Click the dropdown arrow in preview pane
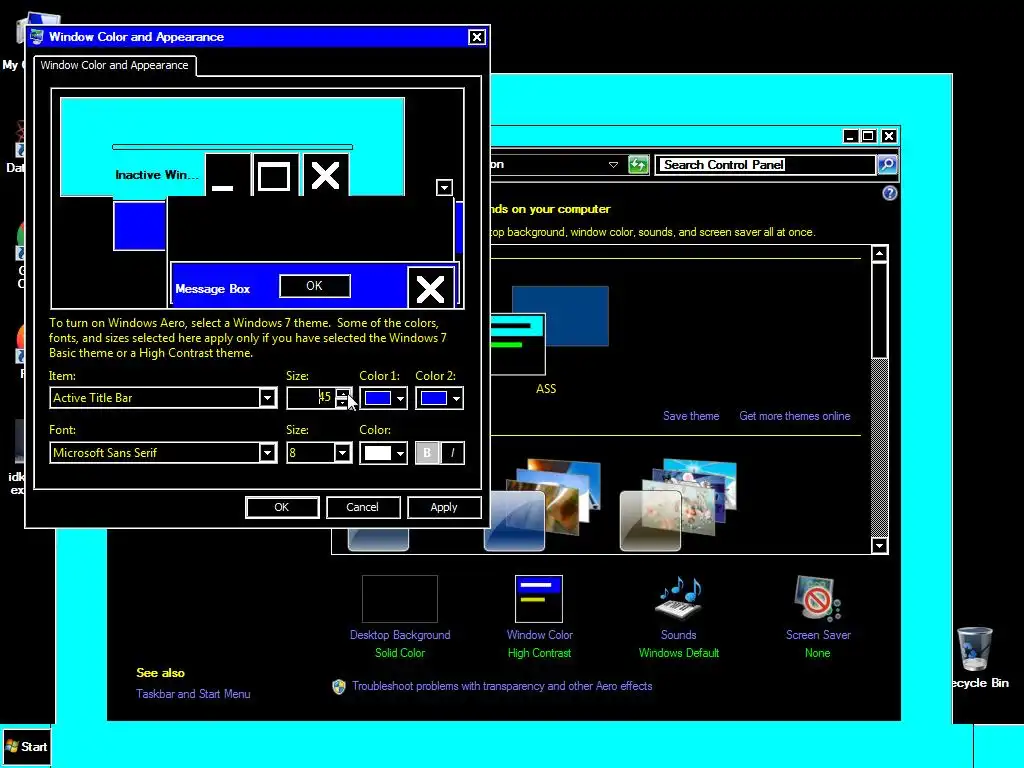 pyautogui.click(x=444, y=187)
